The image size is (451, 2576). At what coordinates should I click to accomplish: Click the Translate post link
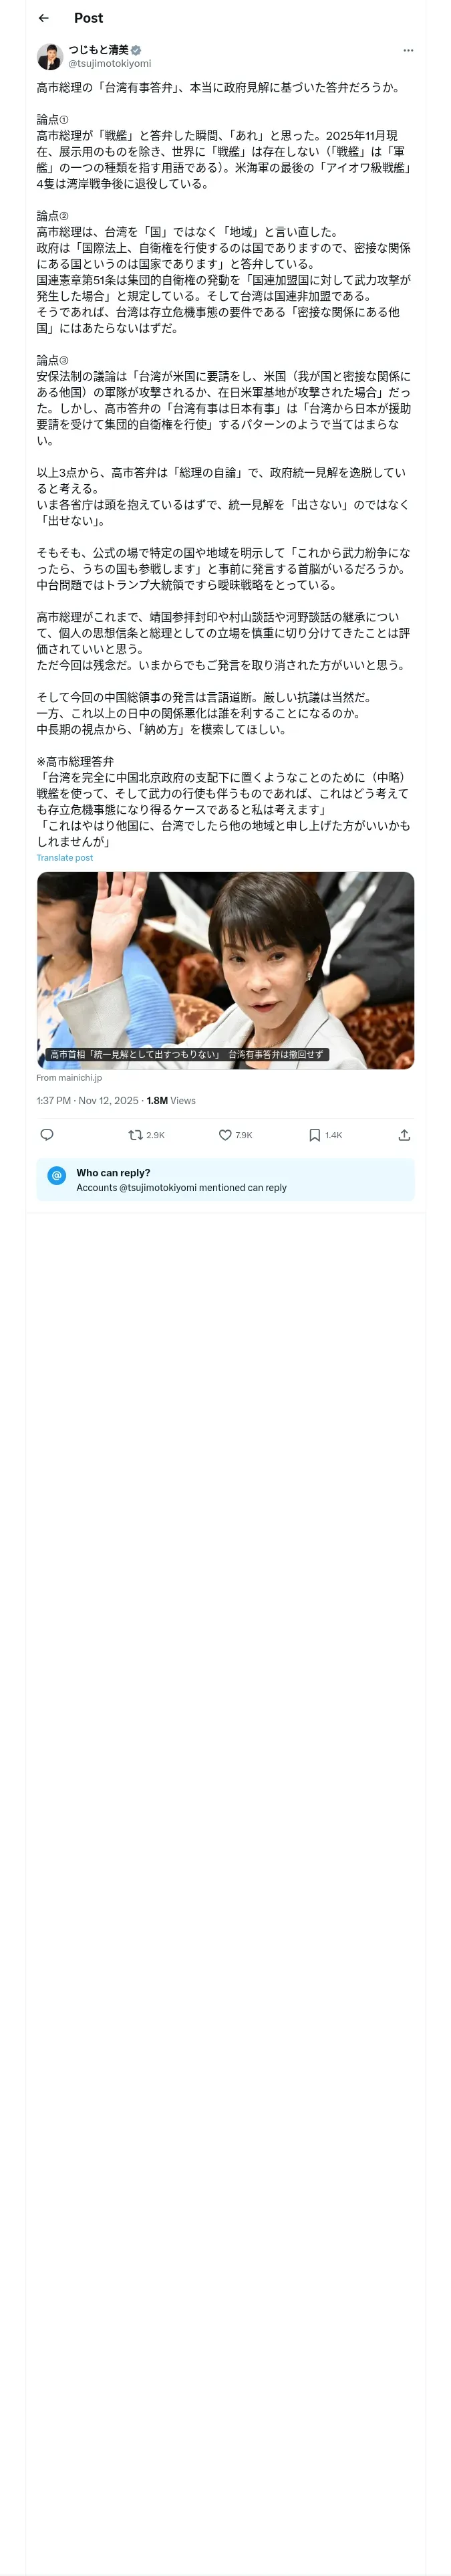tap(65, 857)
